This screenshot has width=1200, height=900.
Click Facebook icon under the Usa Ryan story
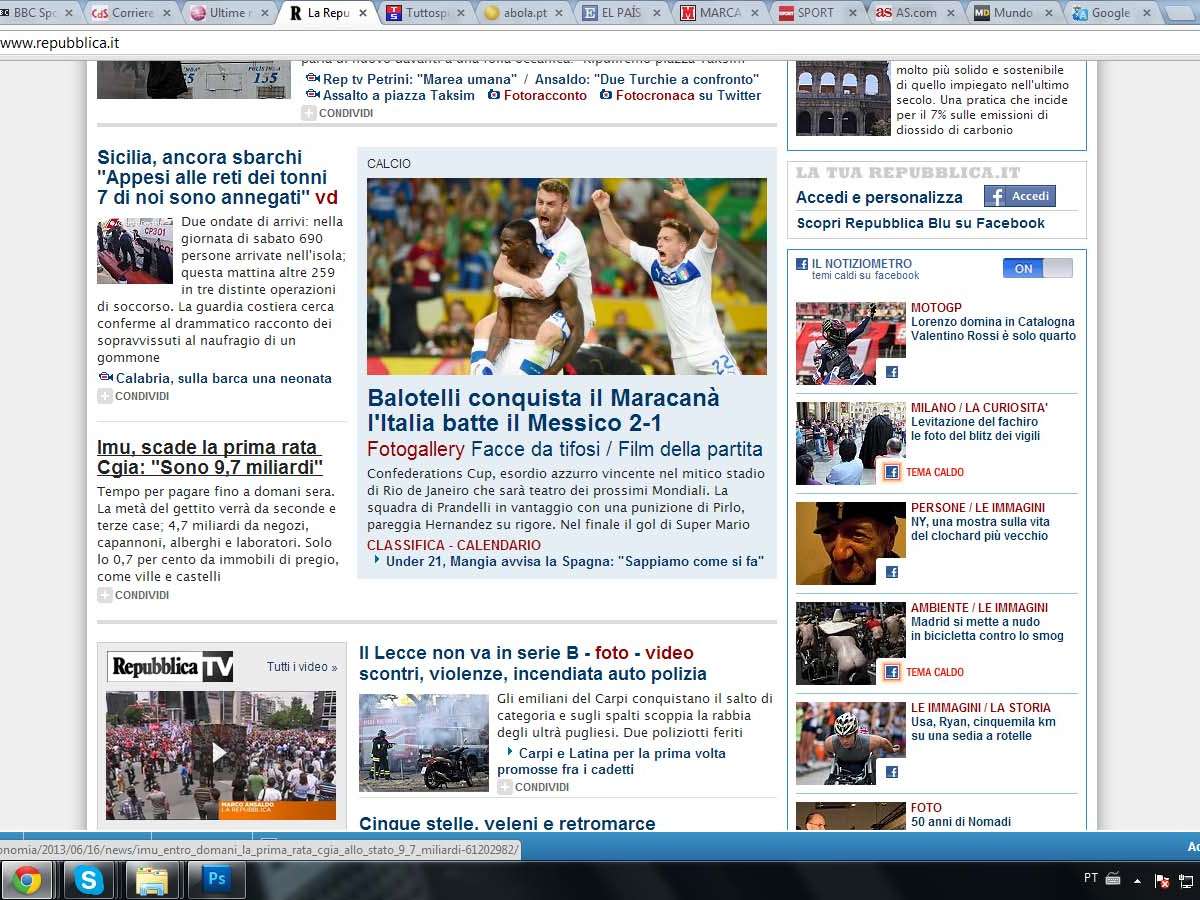pos(891,772)
